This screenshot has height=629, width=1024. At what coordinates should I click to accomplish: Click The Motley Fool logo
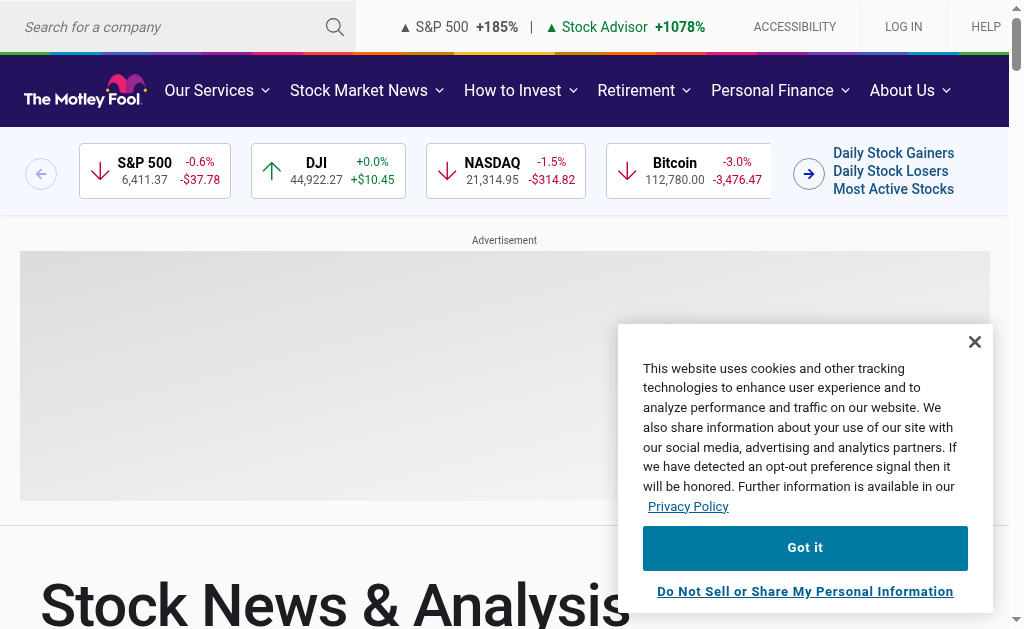click(85, 91)
